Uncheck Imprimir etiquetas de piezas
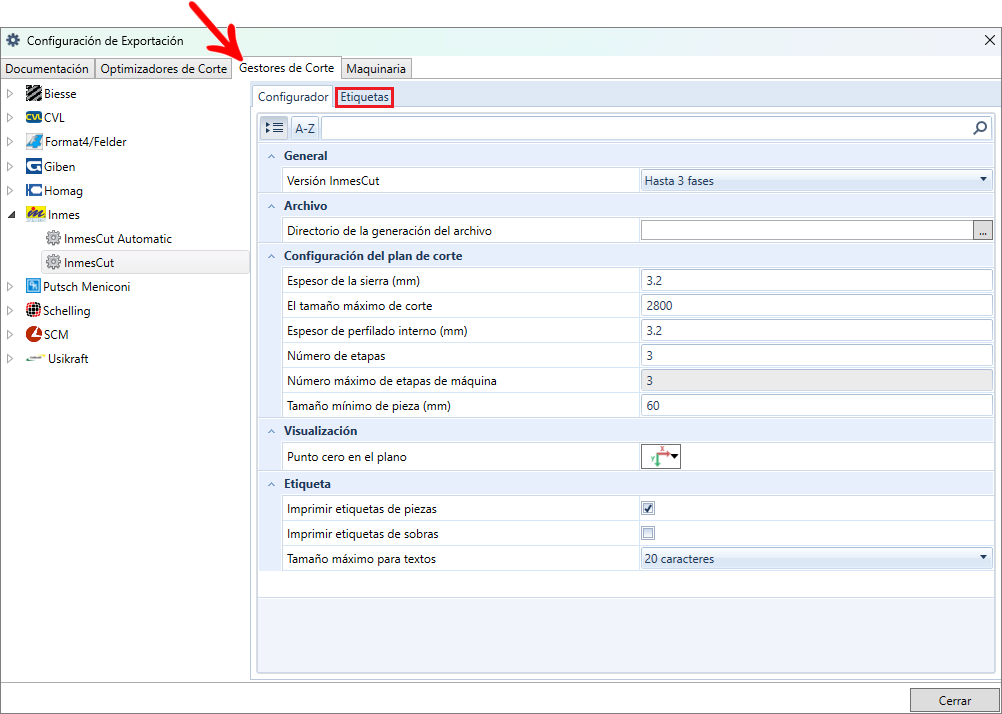This screenshot has height=714, width=1002. click(648, 509)
